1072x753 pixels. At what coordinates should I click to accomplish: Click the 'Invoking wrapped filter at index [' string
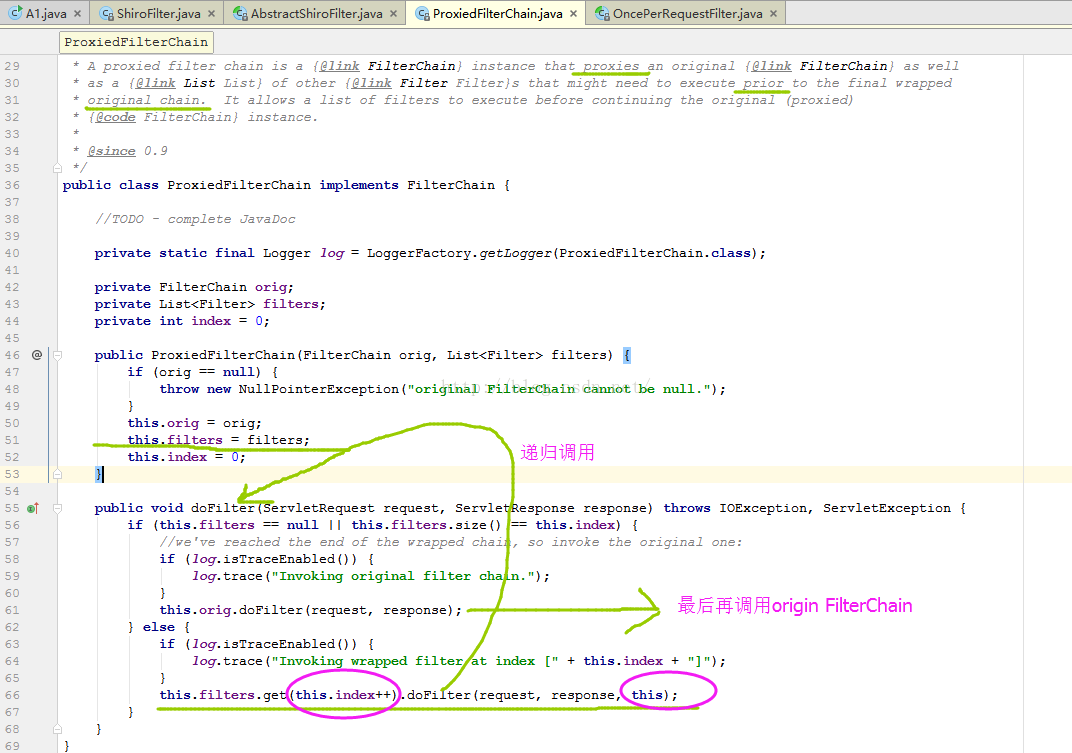pos(415,661)
